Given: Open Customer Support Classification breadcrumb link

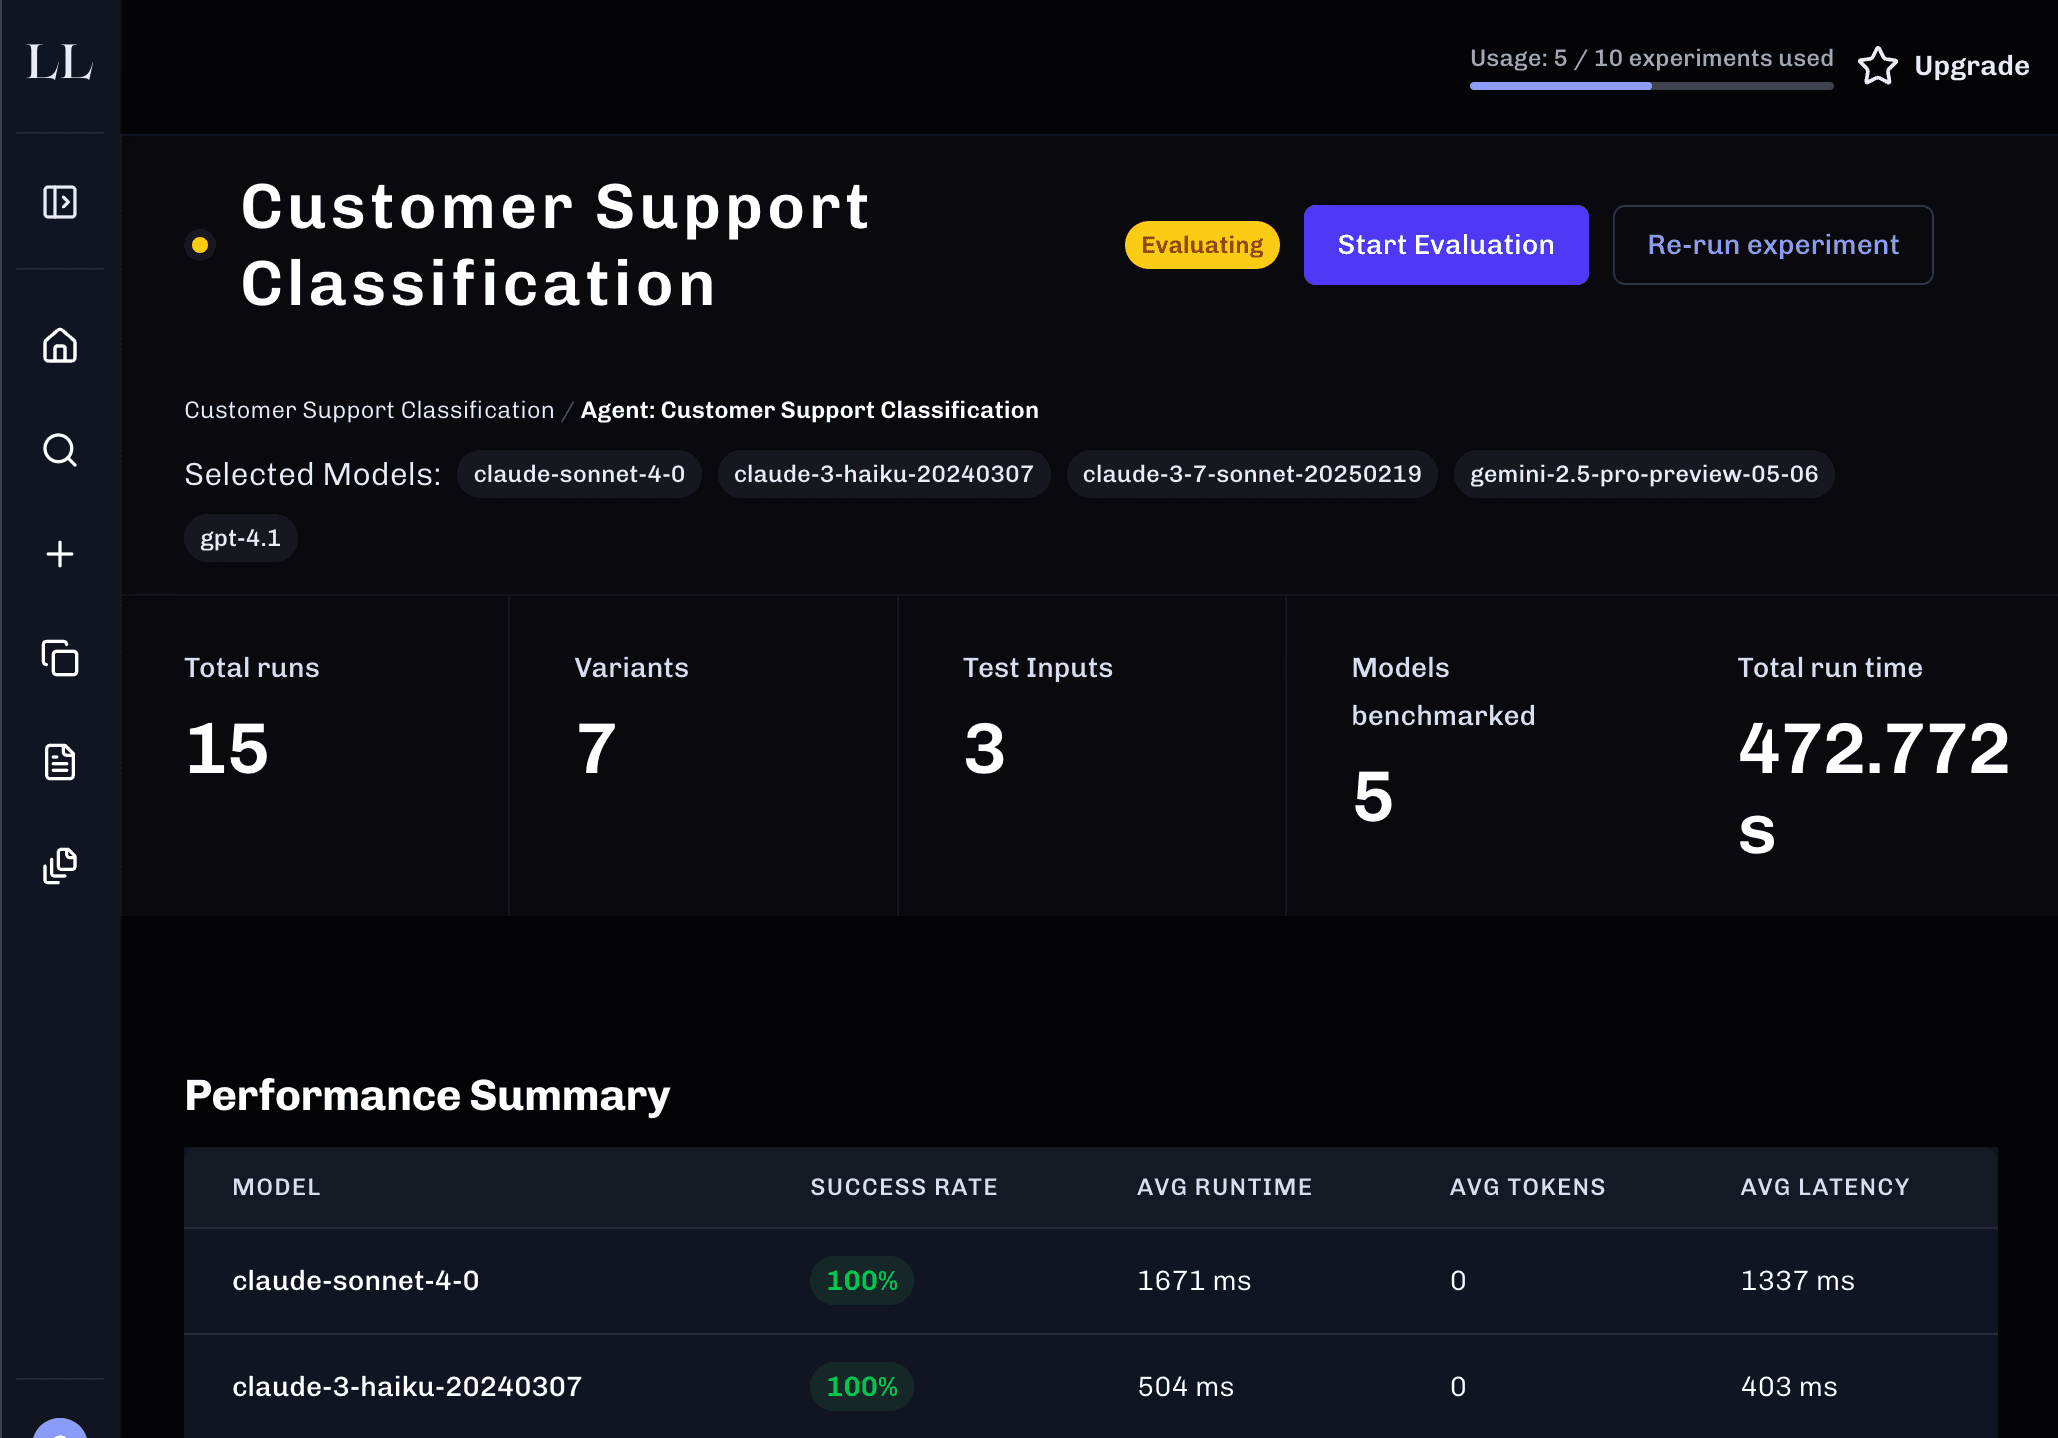Looking at the screenshot, I should (x=369, y=410).
